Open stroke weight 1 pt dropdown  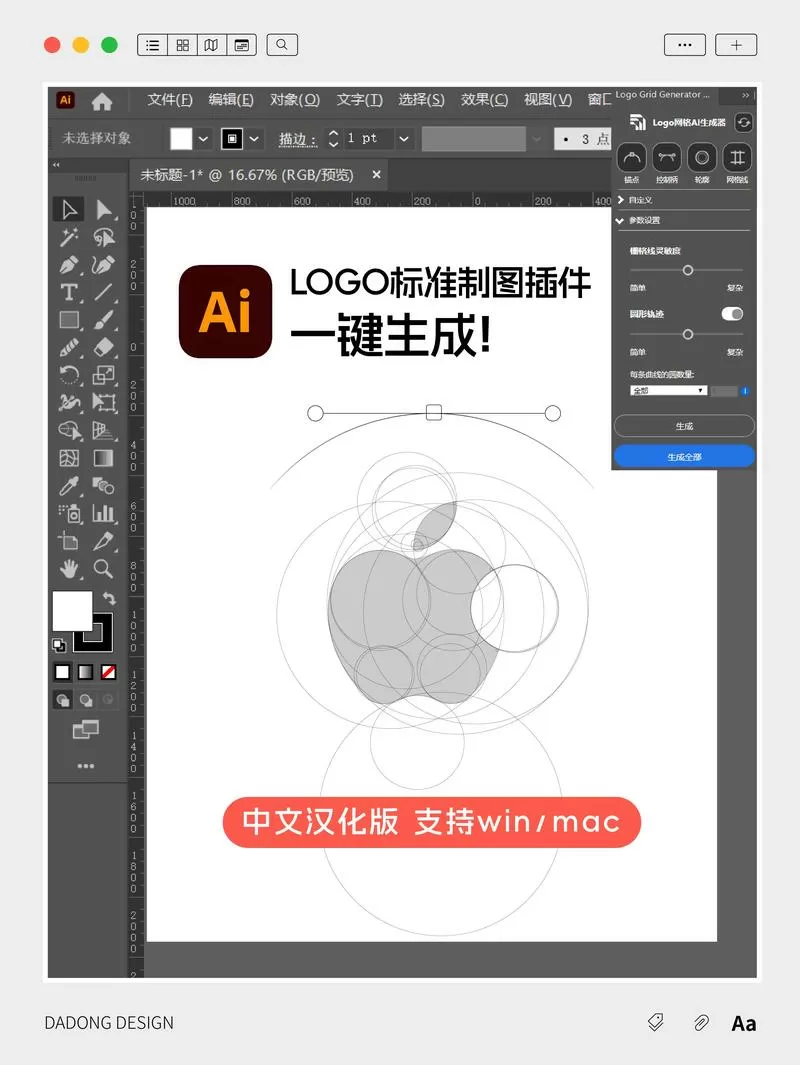(404, 139)
